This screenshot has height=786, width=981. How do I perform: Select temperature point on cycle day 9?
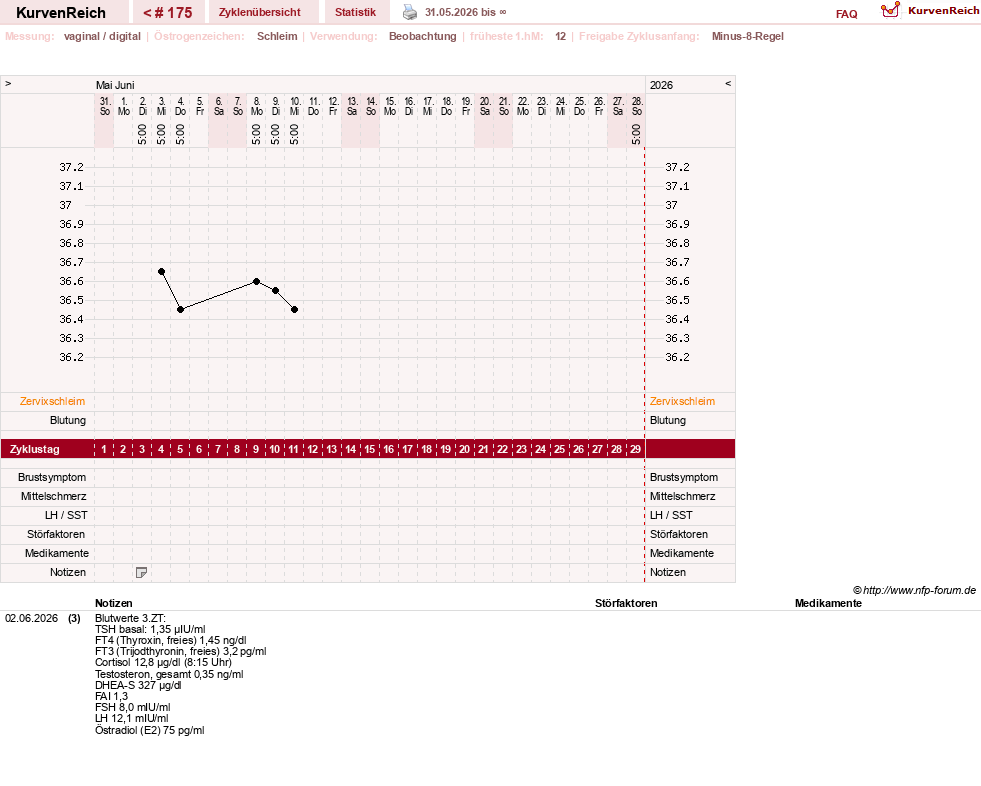[257, 282]
